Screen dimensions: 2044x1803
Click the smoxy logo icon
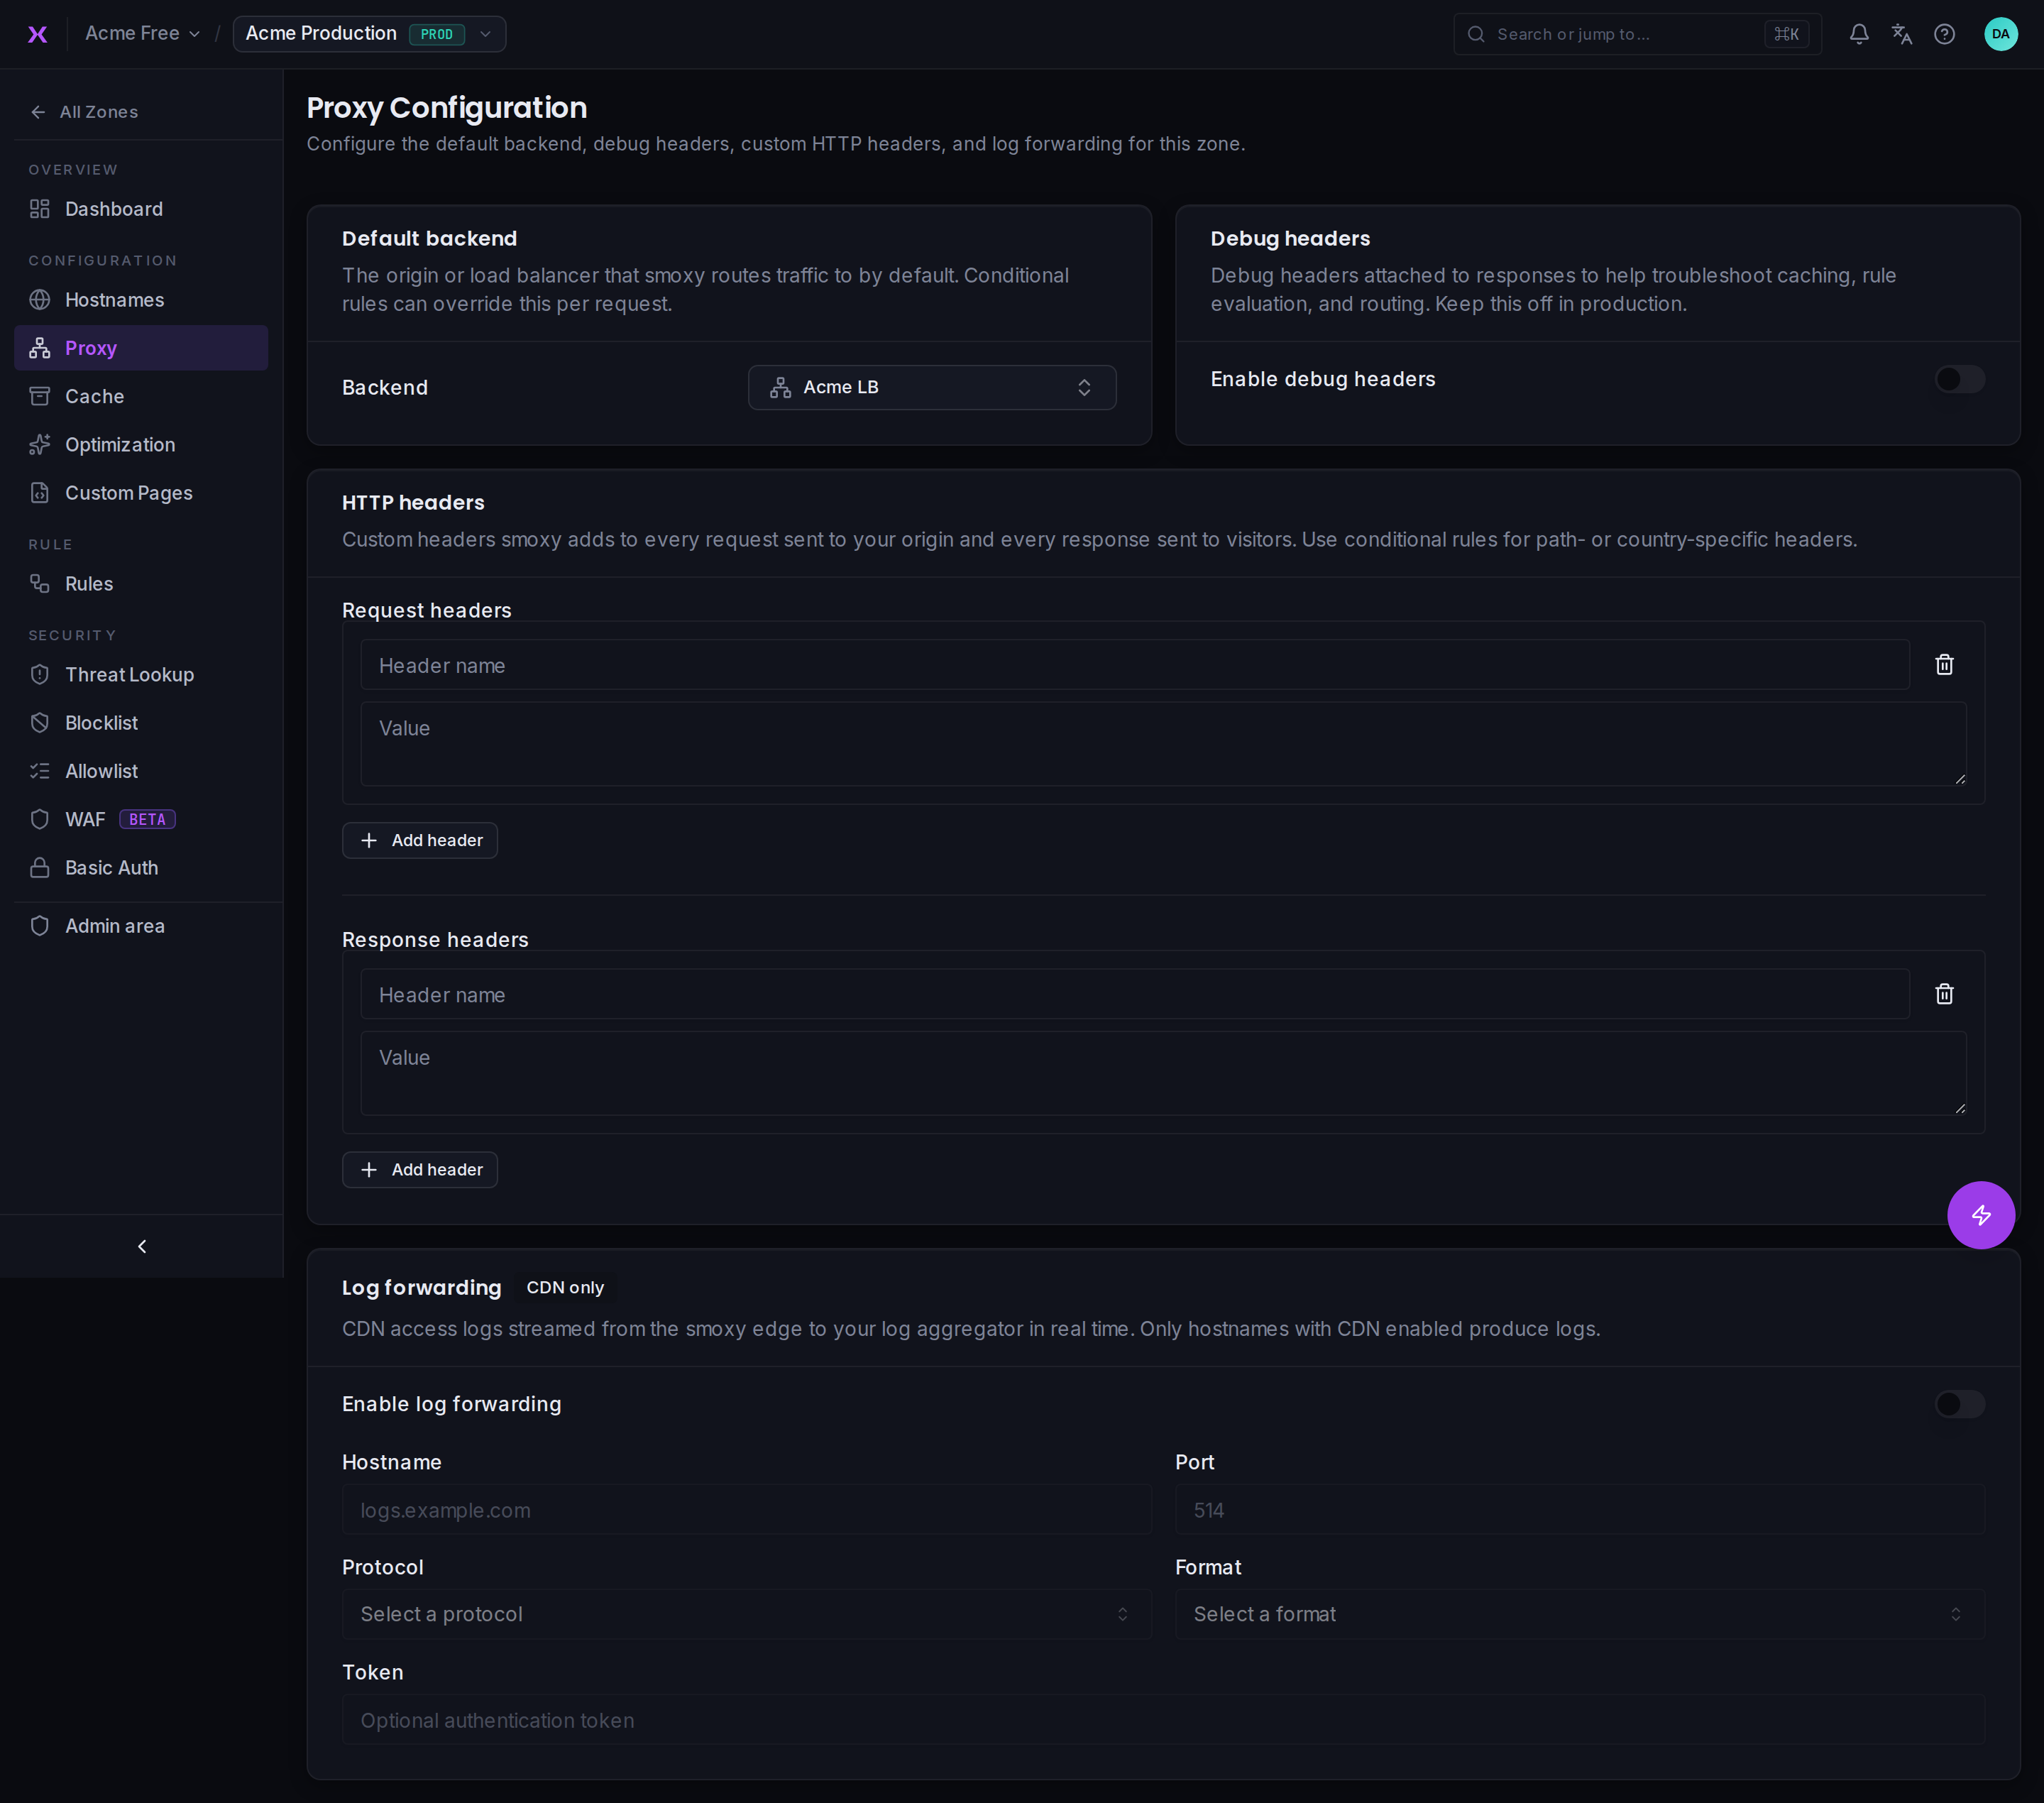click(37, 34)
